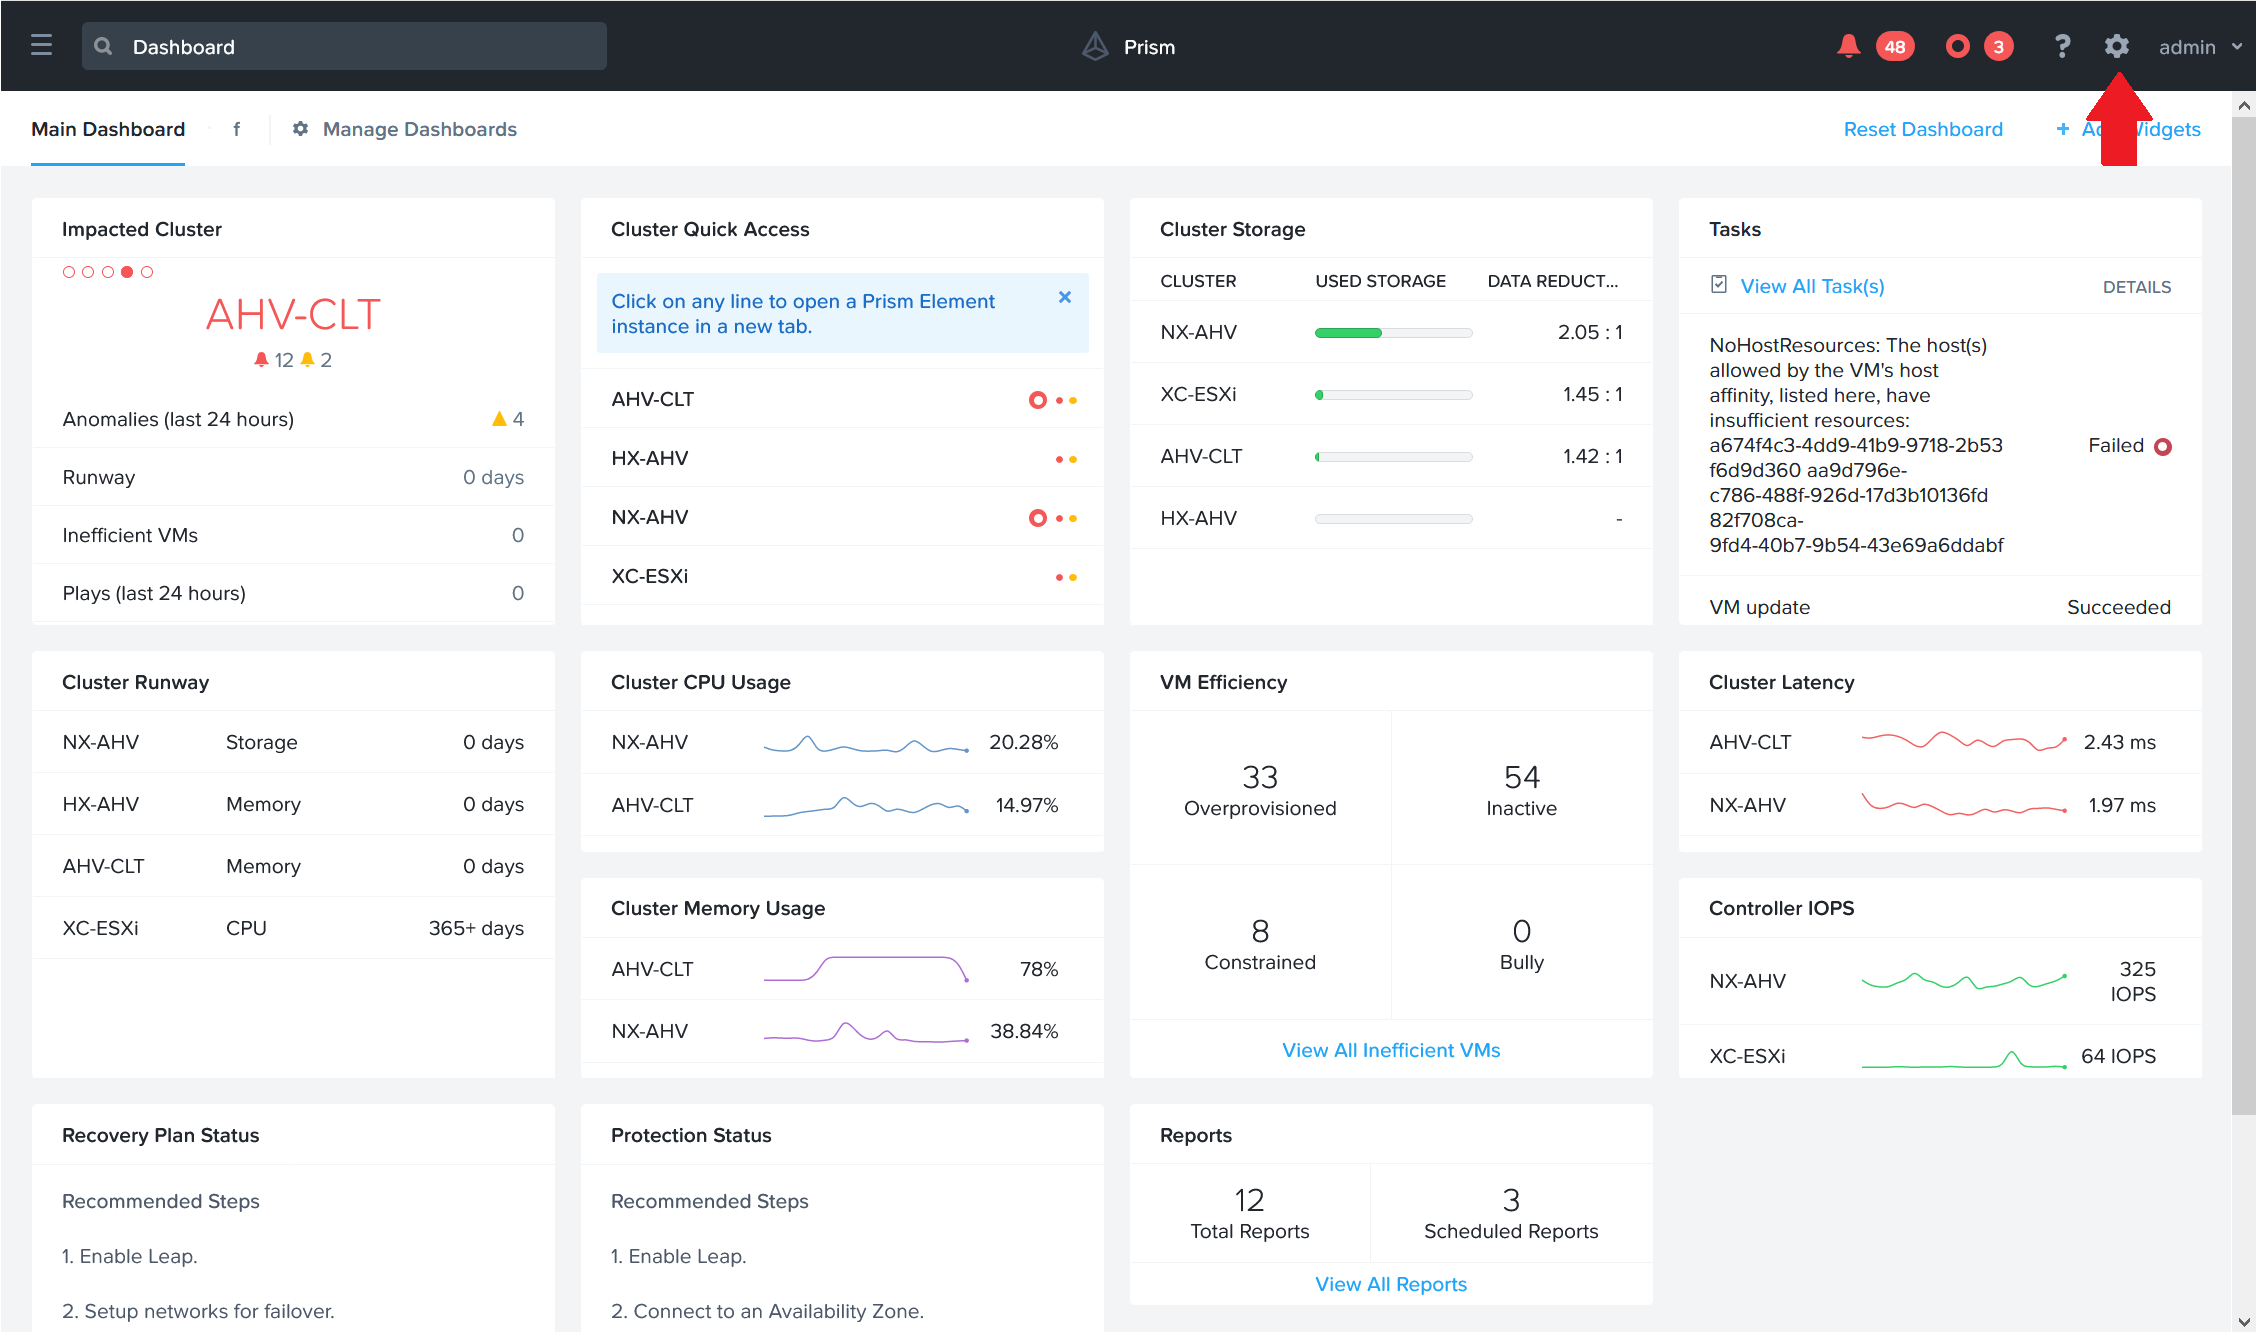This screenshot has height=1332, width=2256.
Task: Click the 8 Constrained VMs tile
Action: tap(1260, 942)
